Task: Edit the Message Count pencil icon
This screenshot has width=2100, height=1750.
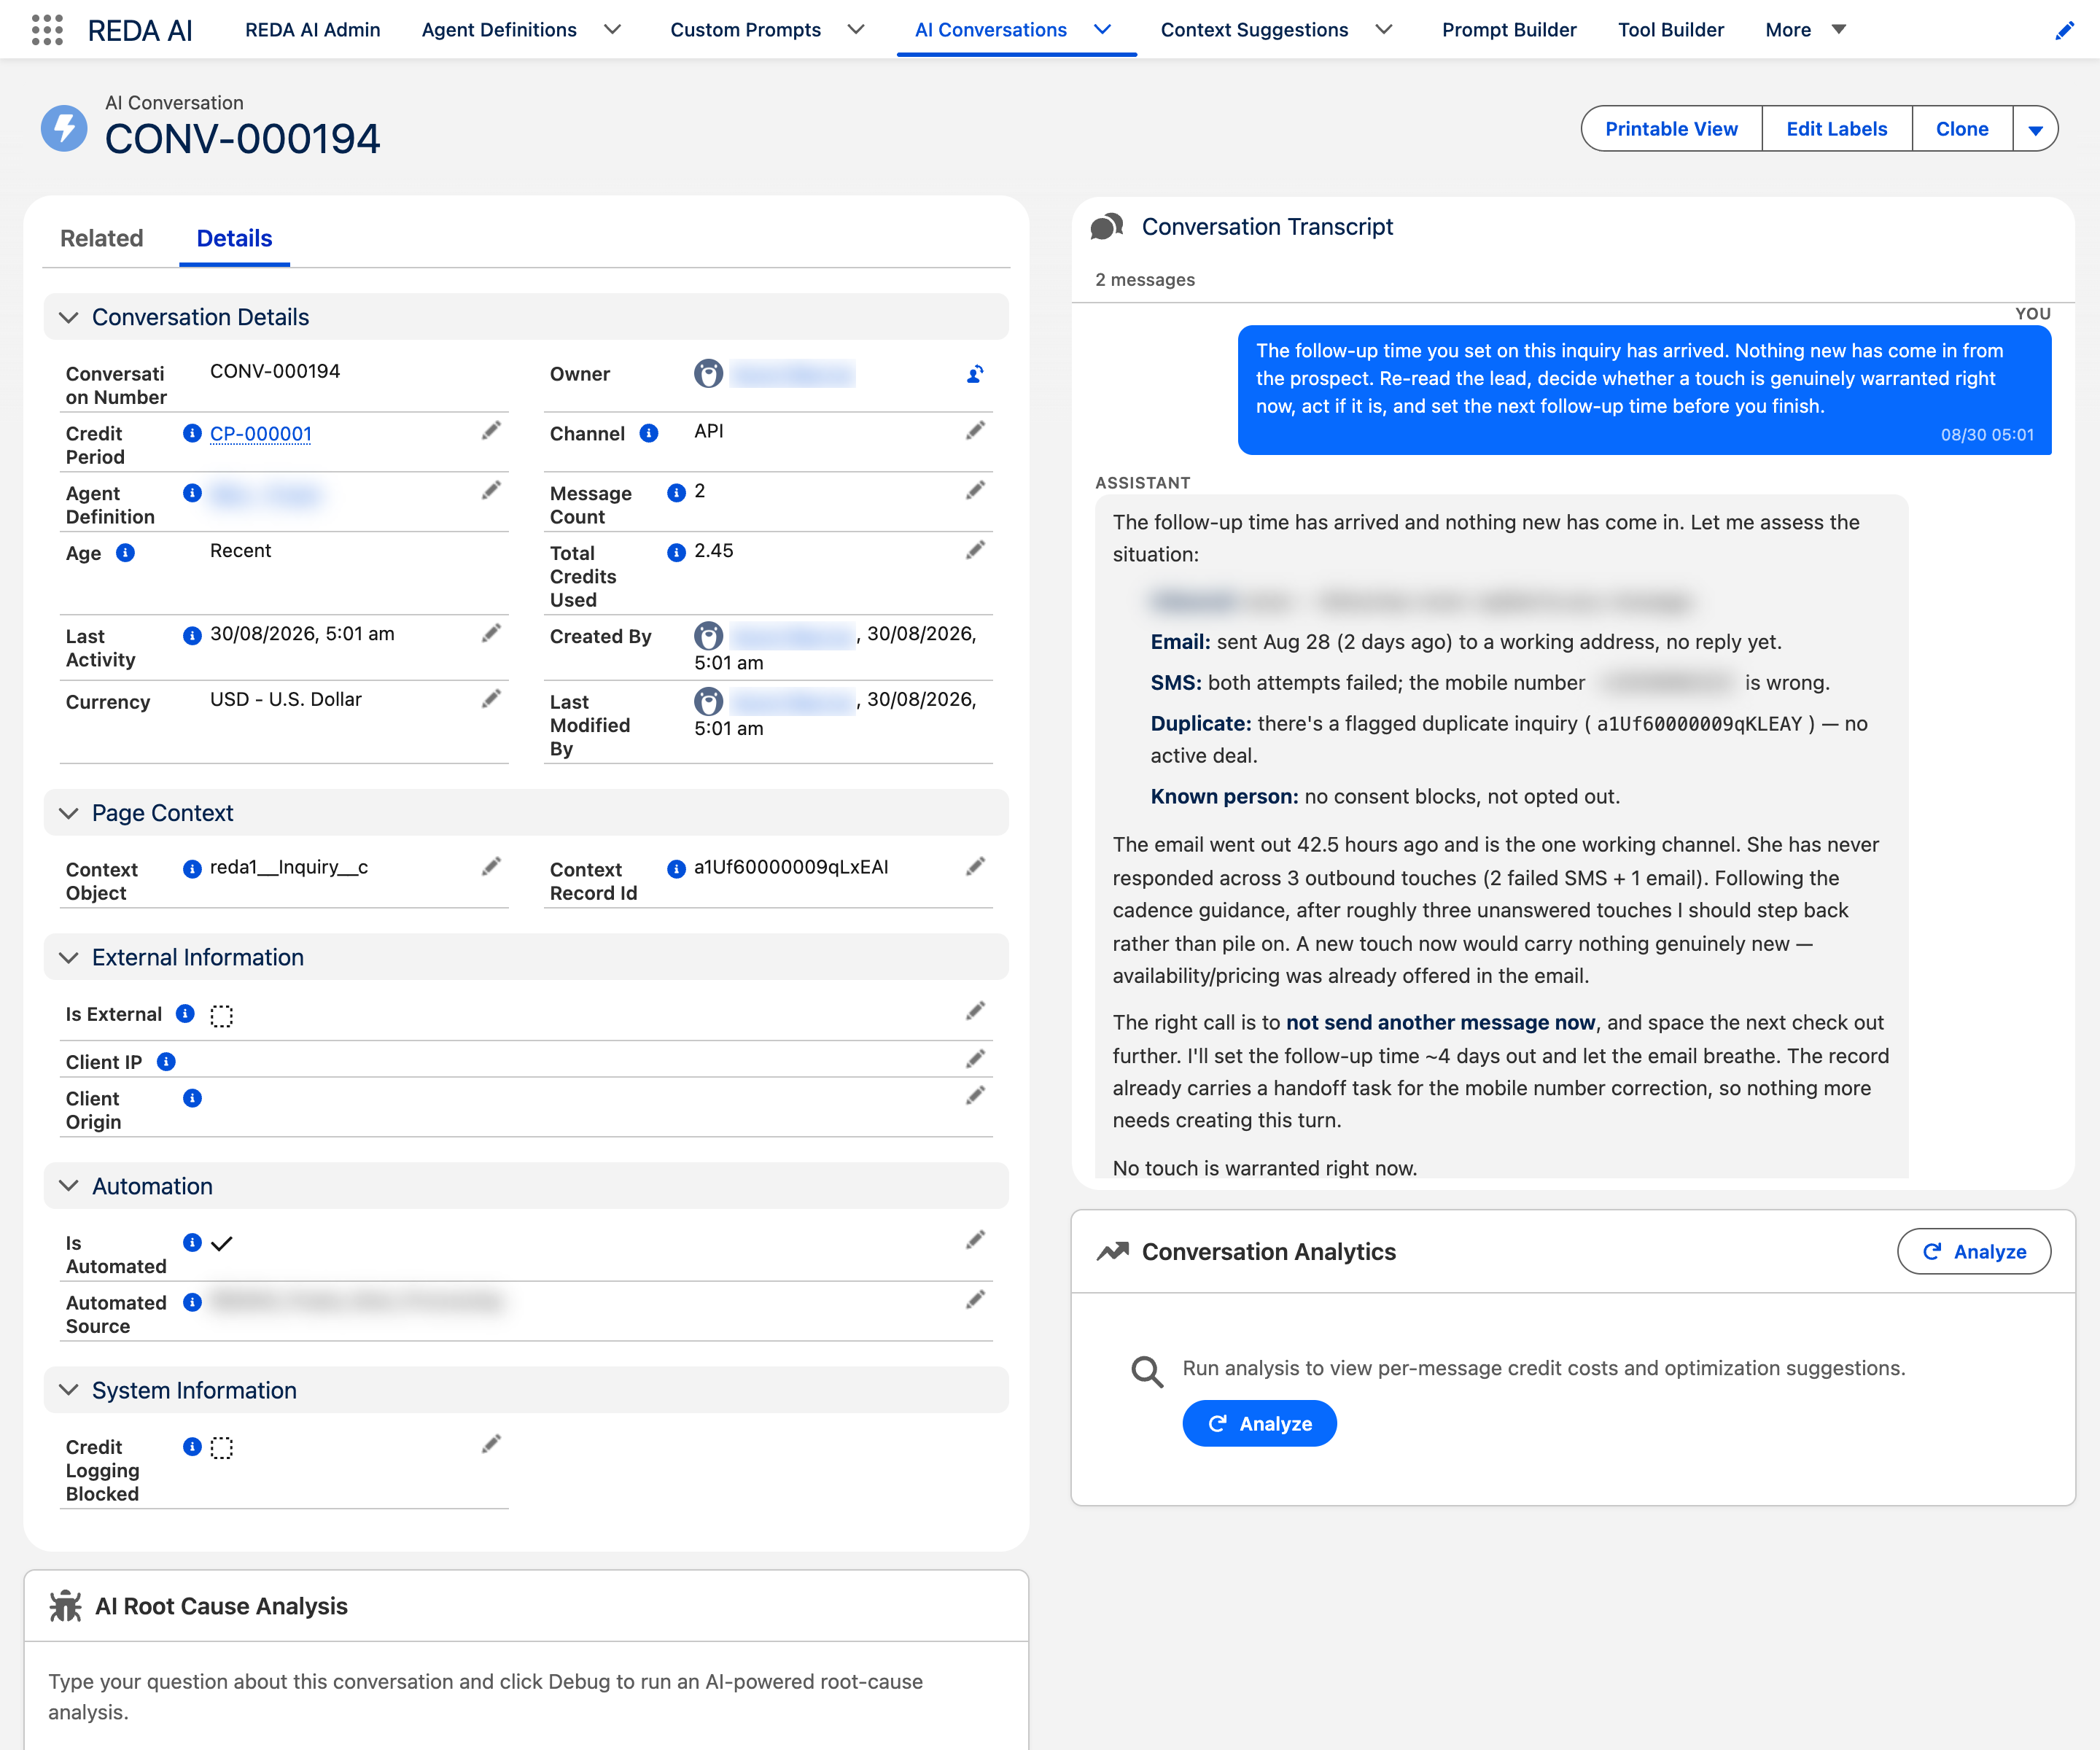Action: click(975, 491)
